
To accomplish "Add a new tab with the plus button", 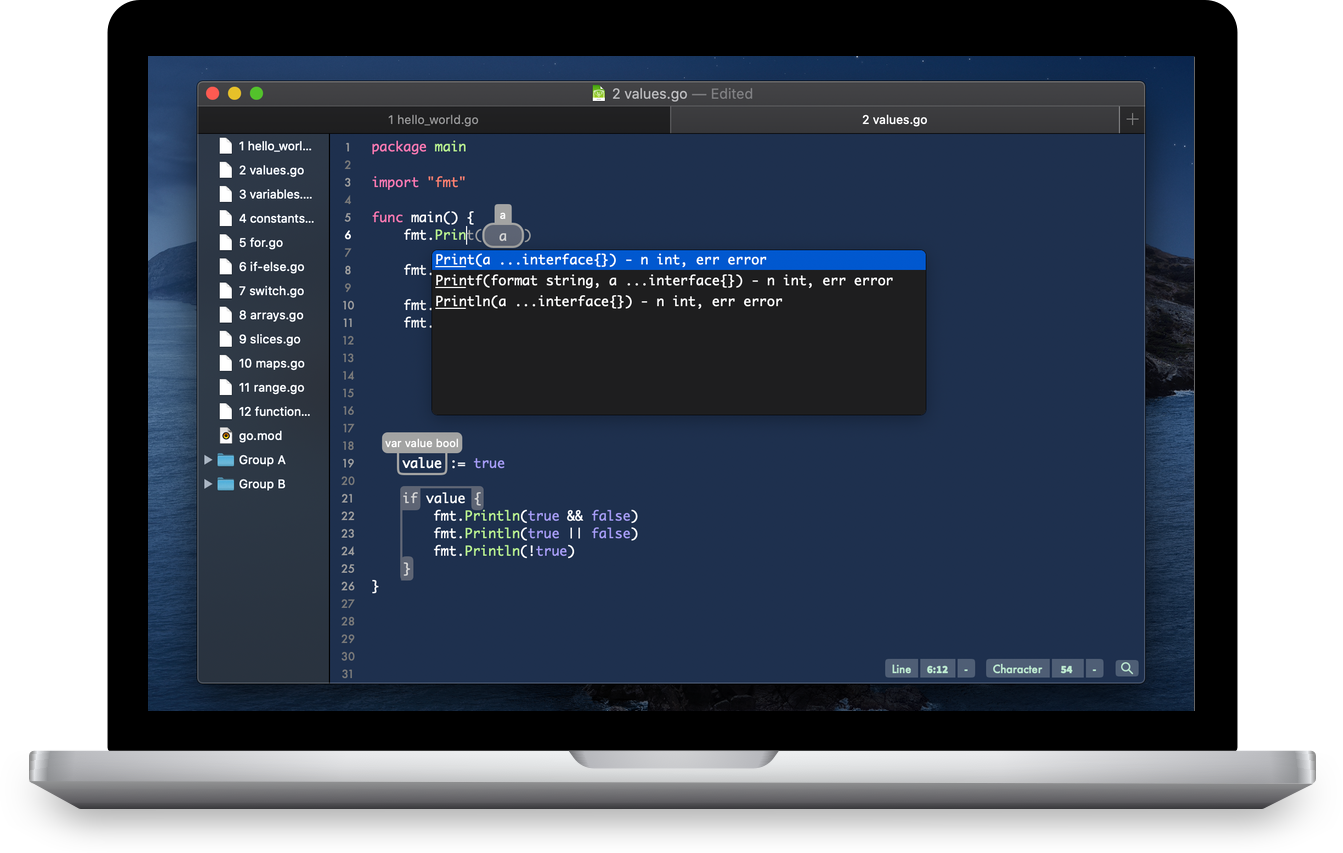I will [1132, 119].
